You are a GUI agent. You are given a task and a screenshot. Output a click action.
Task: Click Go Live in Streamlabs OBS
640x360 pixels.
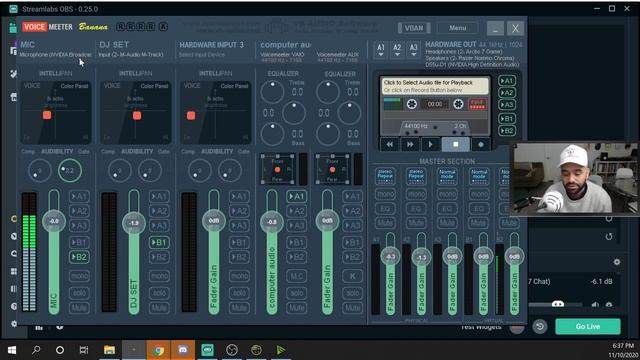tap(588, 327)
